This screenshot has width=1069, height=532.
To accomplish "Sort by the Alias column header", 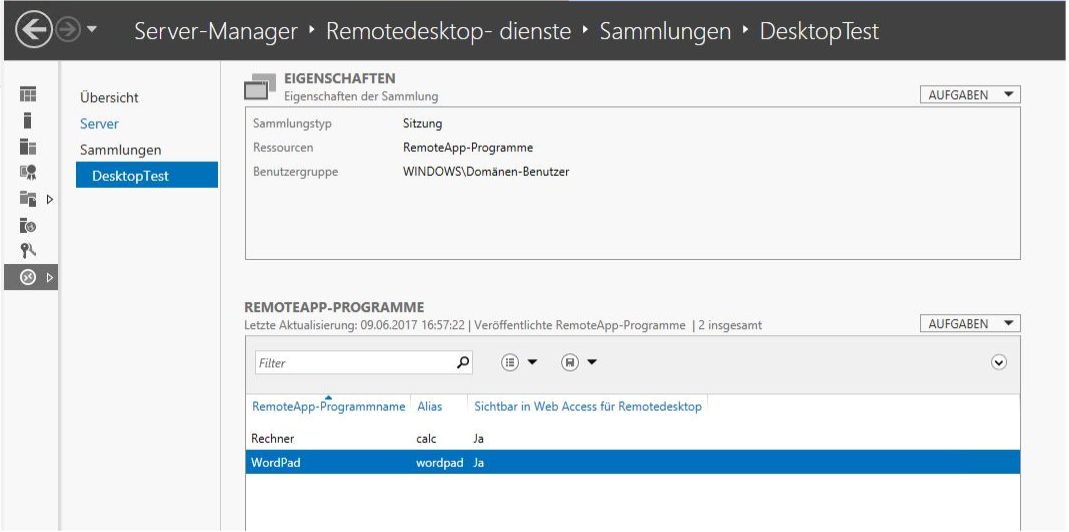I will point(429,406).
